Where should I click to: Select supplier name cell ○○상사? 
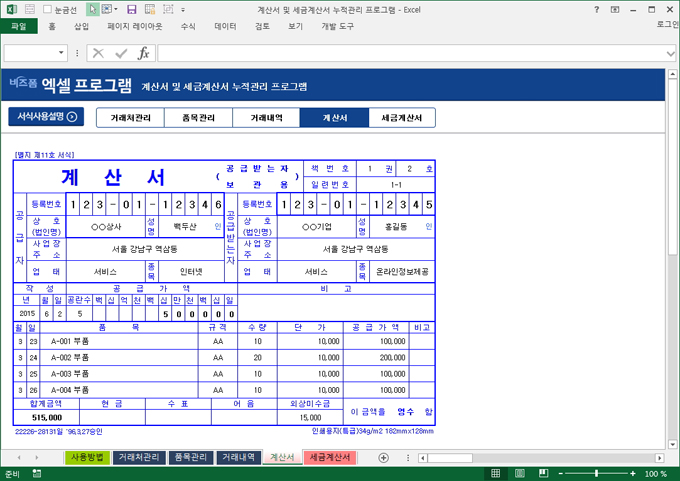pos(106,226)
